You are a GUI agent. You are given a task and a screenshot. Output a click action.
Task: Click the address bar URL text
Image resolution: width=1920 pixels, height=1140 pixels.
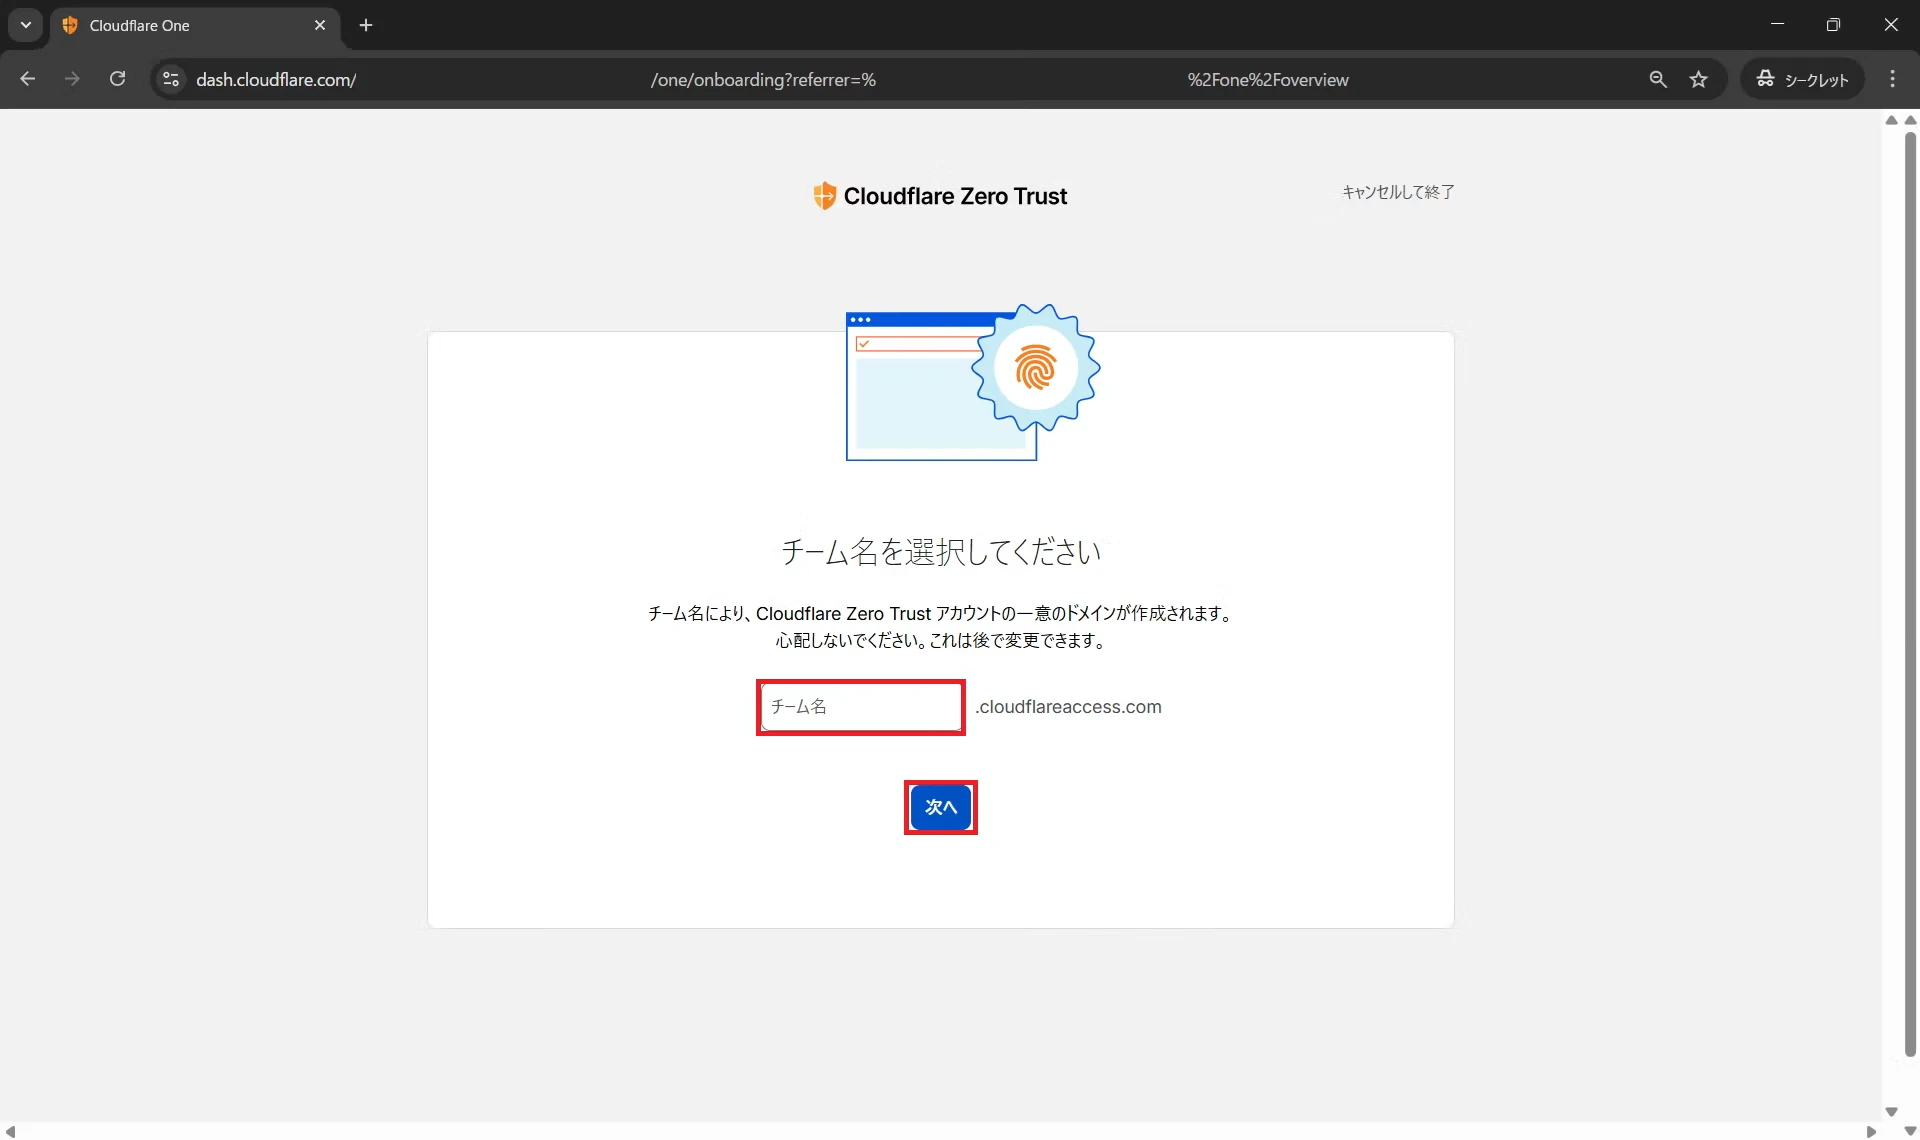click(772, 80)
